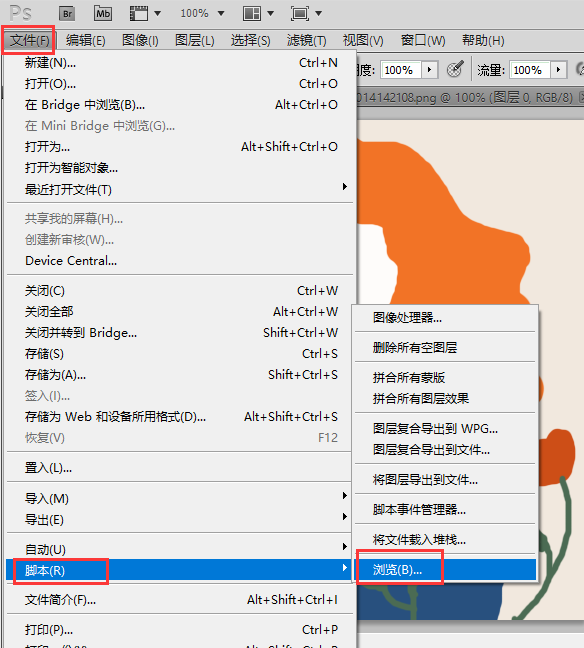The height and width of the screenshot is (648, 584).
Task: Click the View Extras filmstrip icon
Action: click(x=139, y=14)
